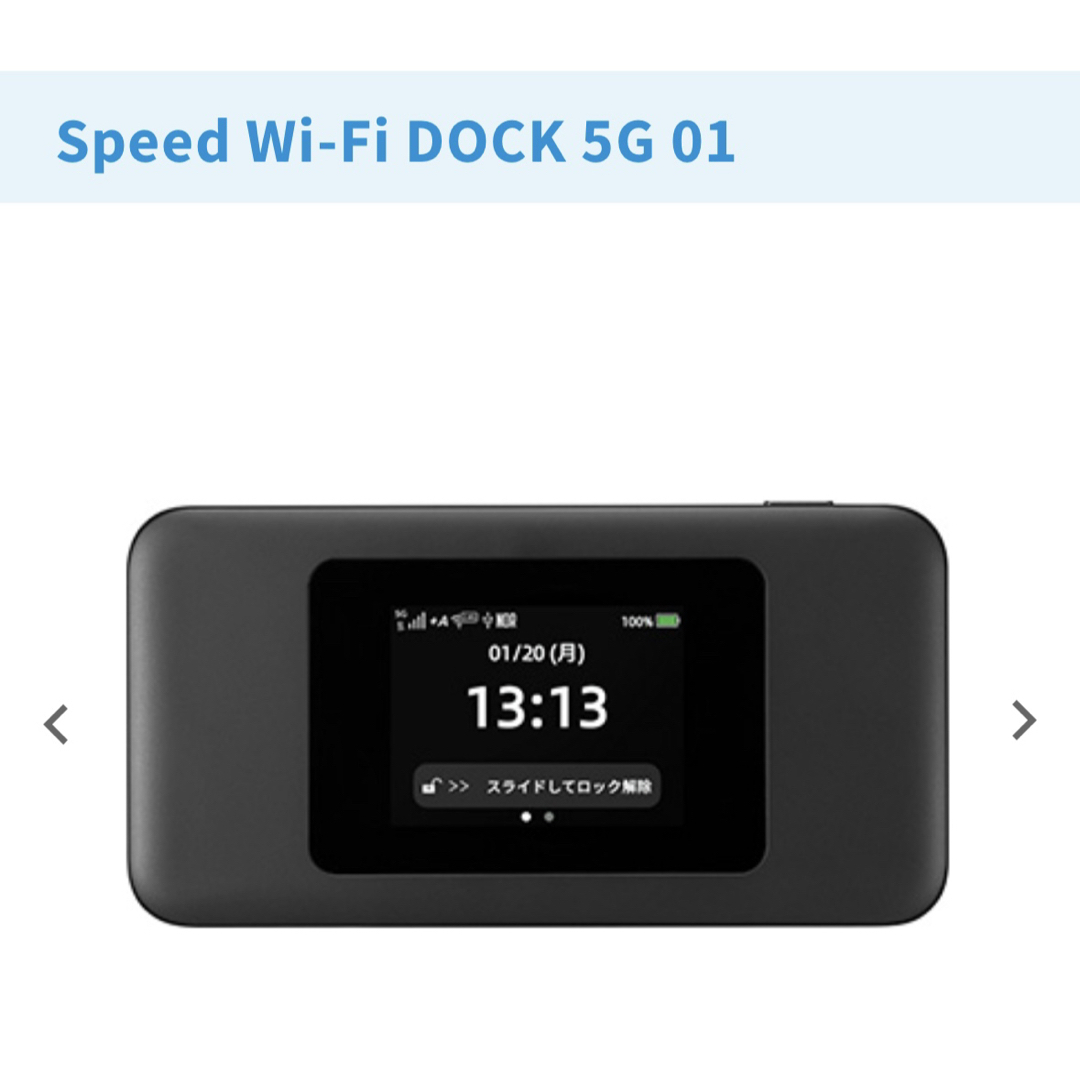Screen dimensions: 1080x1080
Task: Tap the slide-to-unlock bar text
Action: tap(569, 786)
